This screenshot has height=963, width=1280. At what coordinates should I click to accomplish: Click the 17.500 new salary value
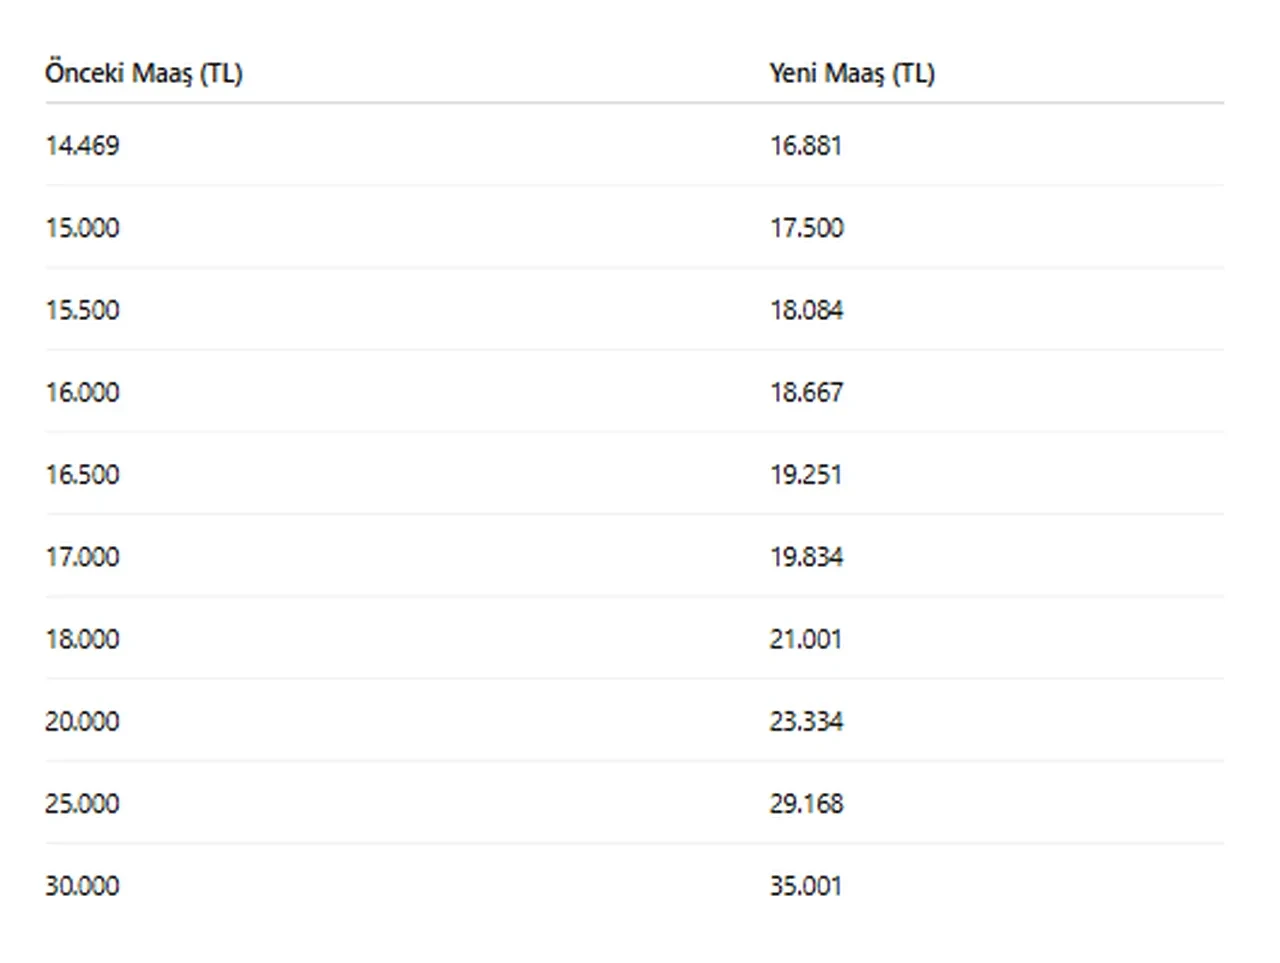(x=807, y=228)
